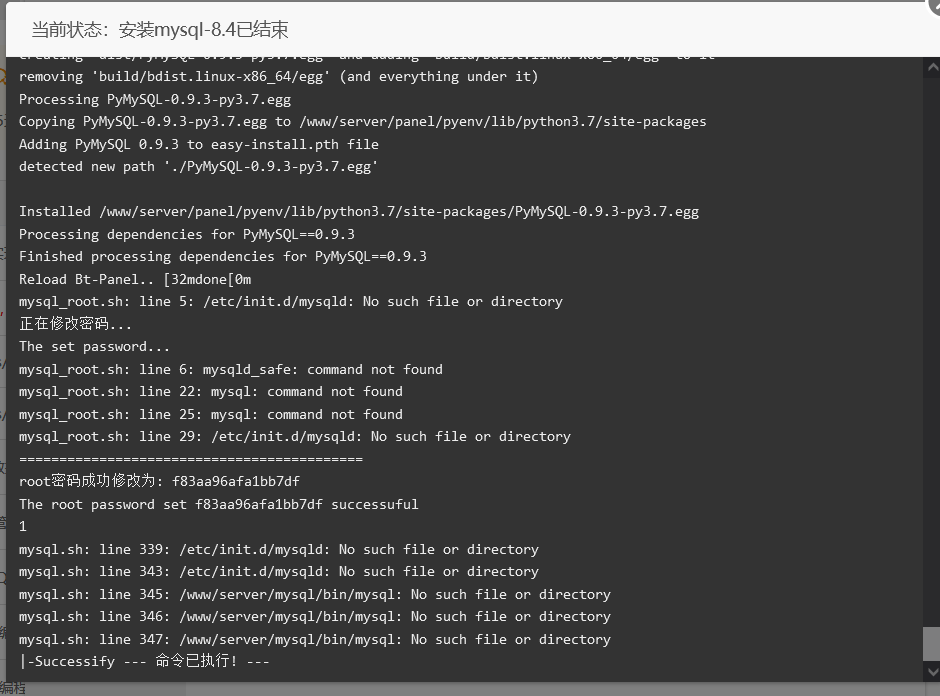Click the scrollbar down arrow
Image resolution: width=940 pixels, height=696 pixels.
tap(933, 671)
